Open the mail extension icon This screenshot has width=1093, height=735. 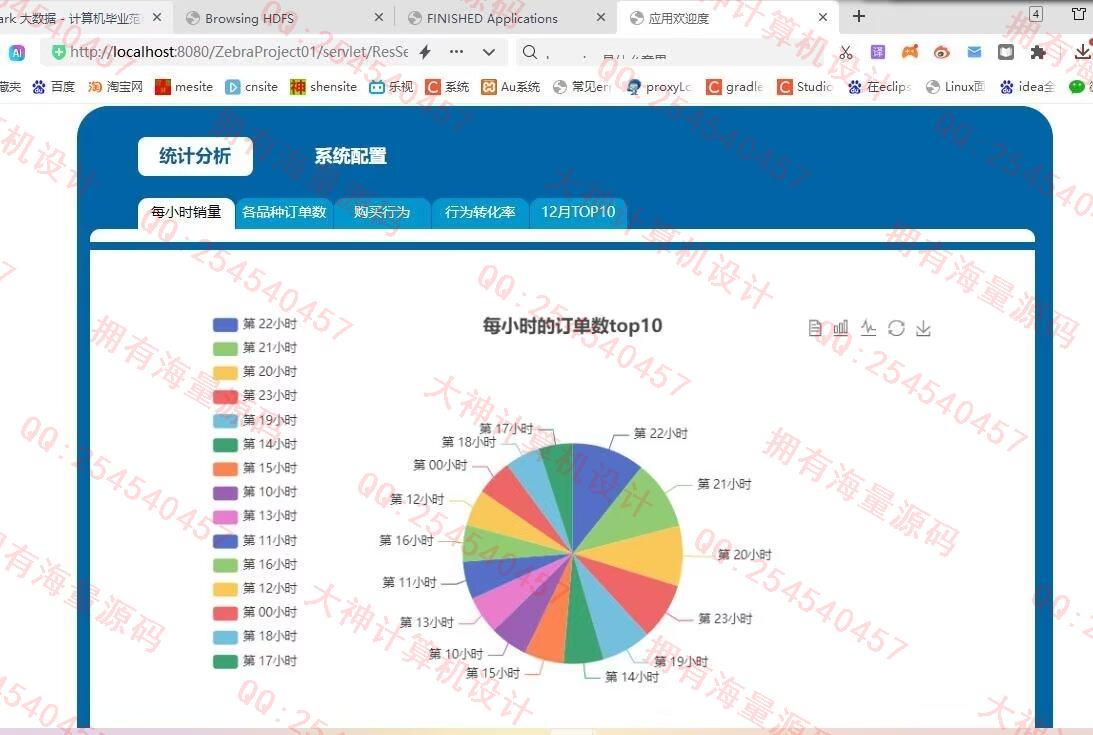point(974,52)
